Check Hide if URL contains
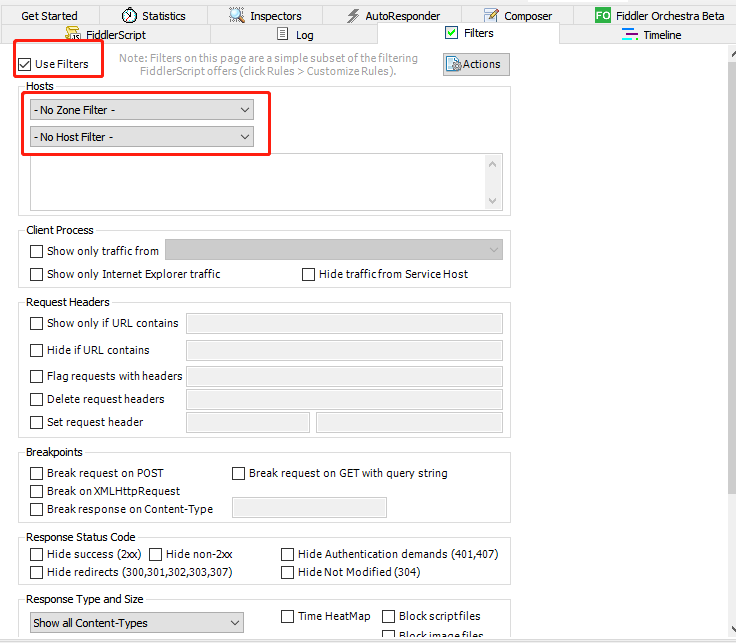Viewport: 736px width, 643px height. [36, 350]
